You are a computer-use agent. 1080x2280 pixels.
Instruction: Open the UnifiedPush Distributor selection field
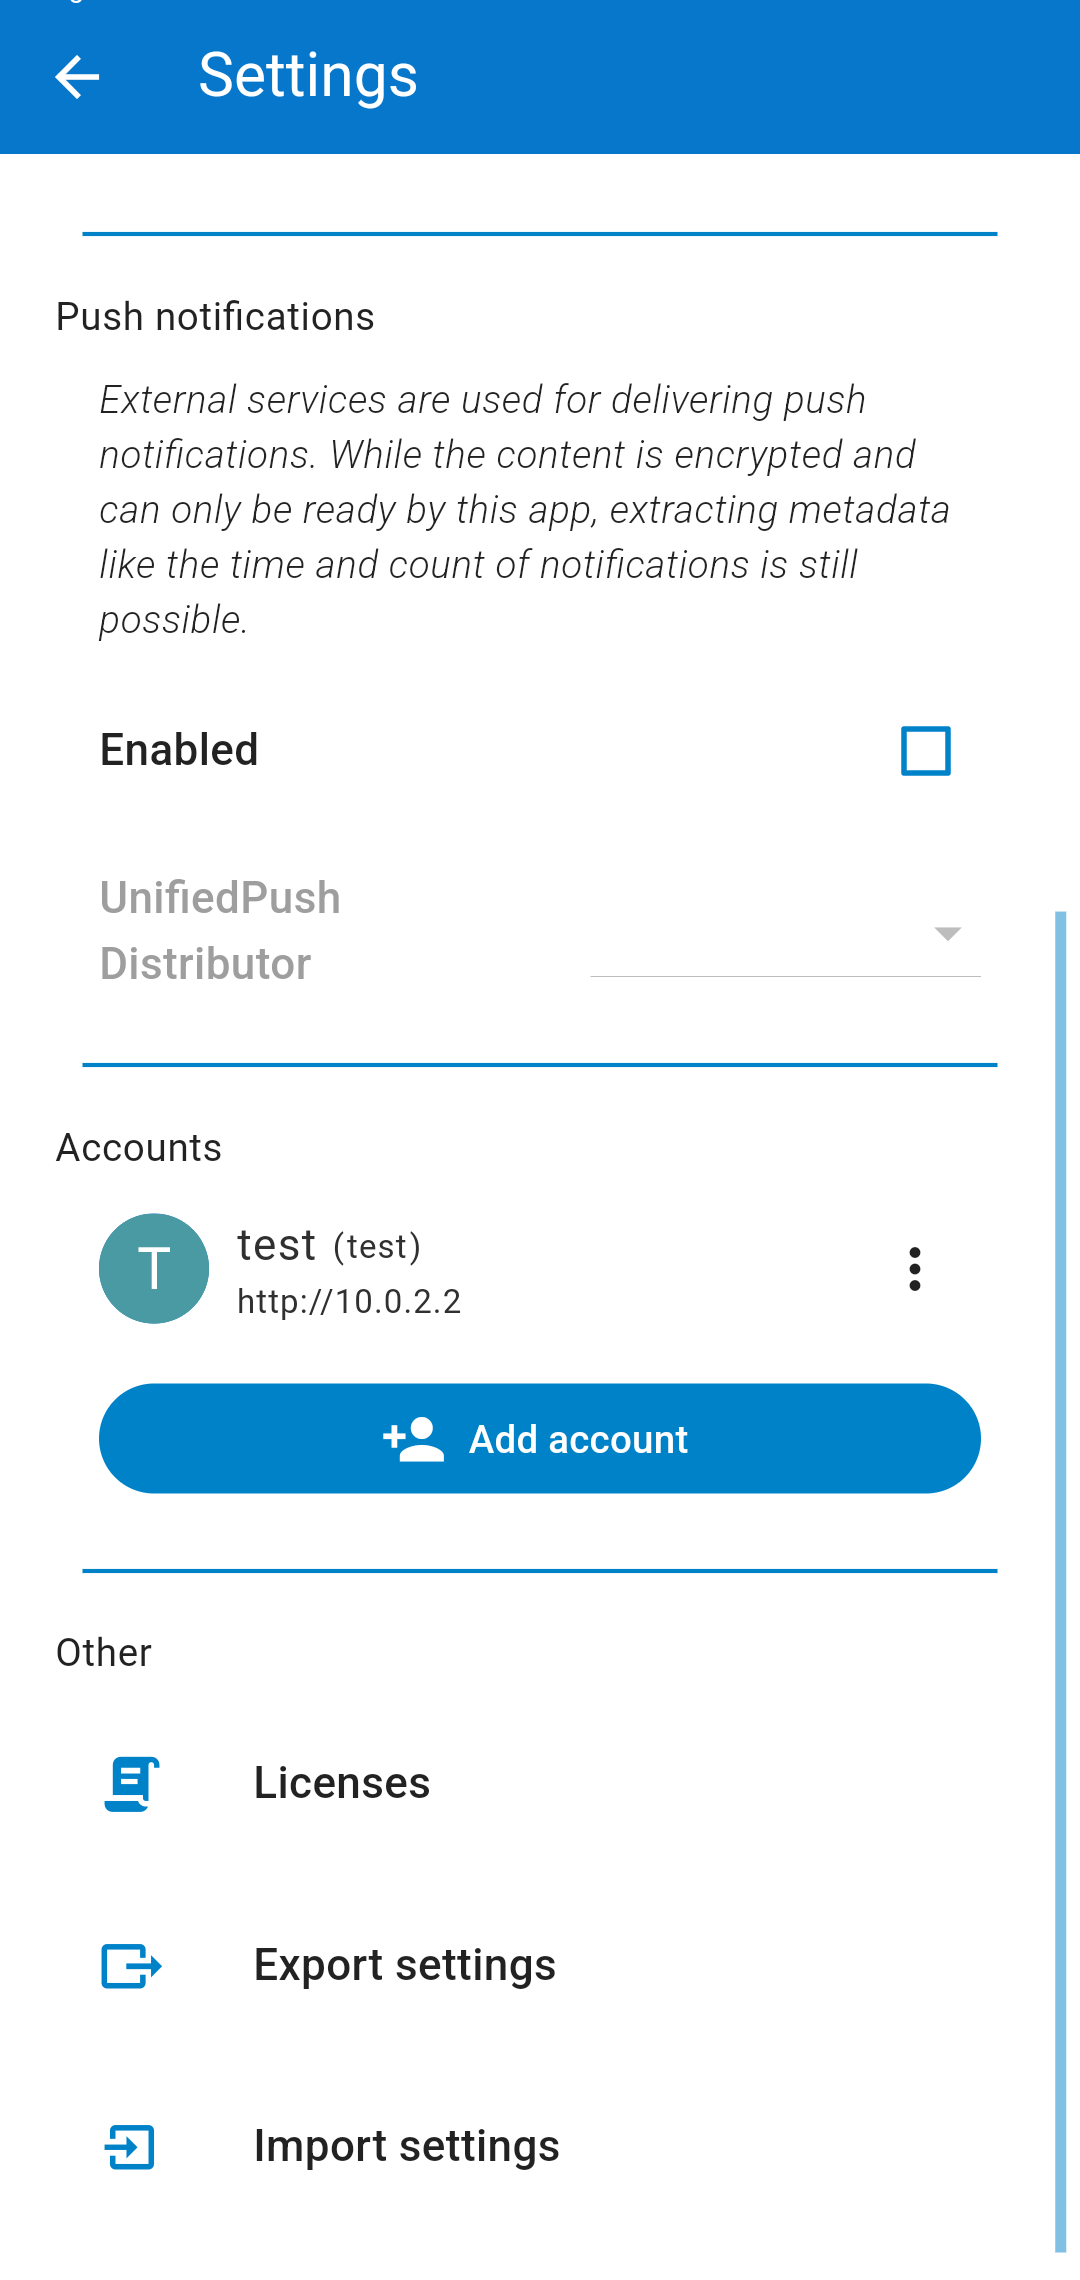click(785, 933)
